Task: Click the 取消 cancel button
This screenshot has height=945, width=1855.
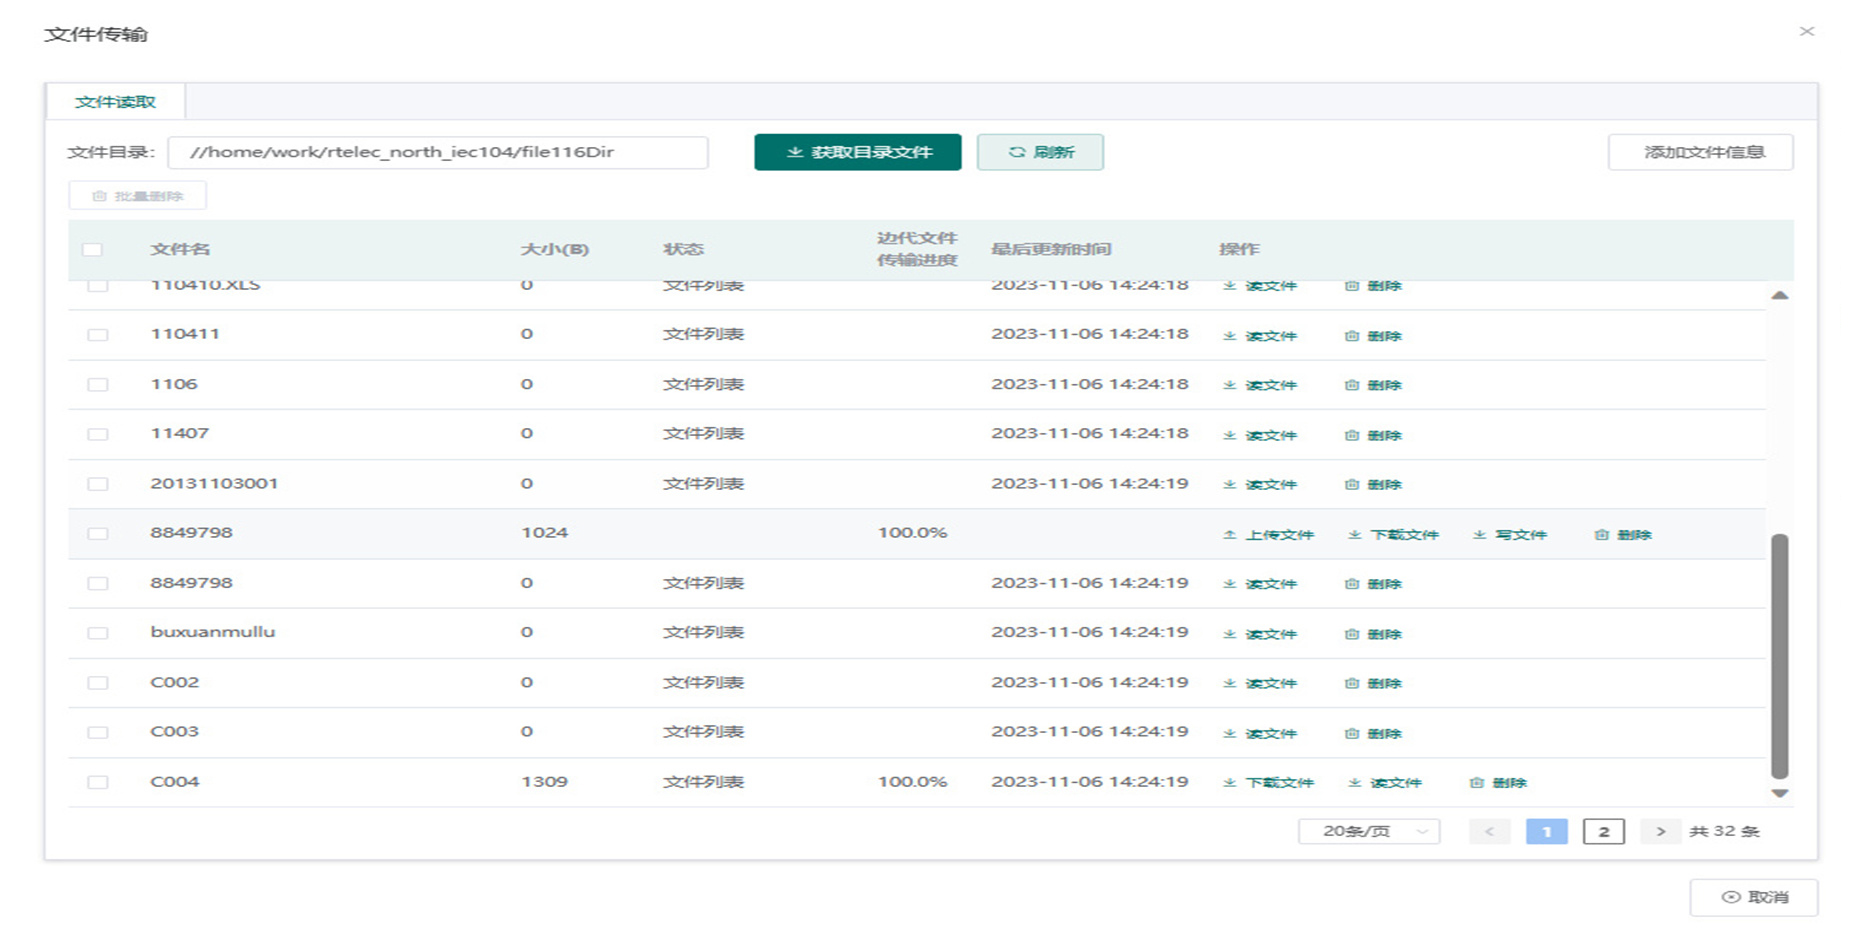Action: pyautogui.click(x=1753, y=898)
